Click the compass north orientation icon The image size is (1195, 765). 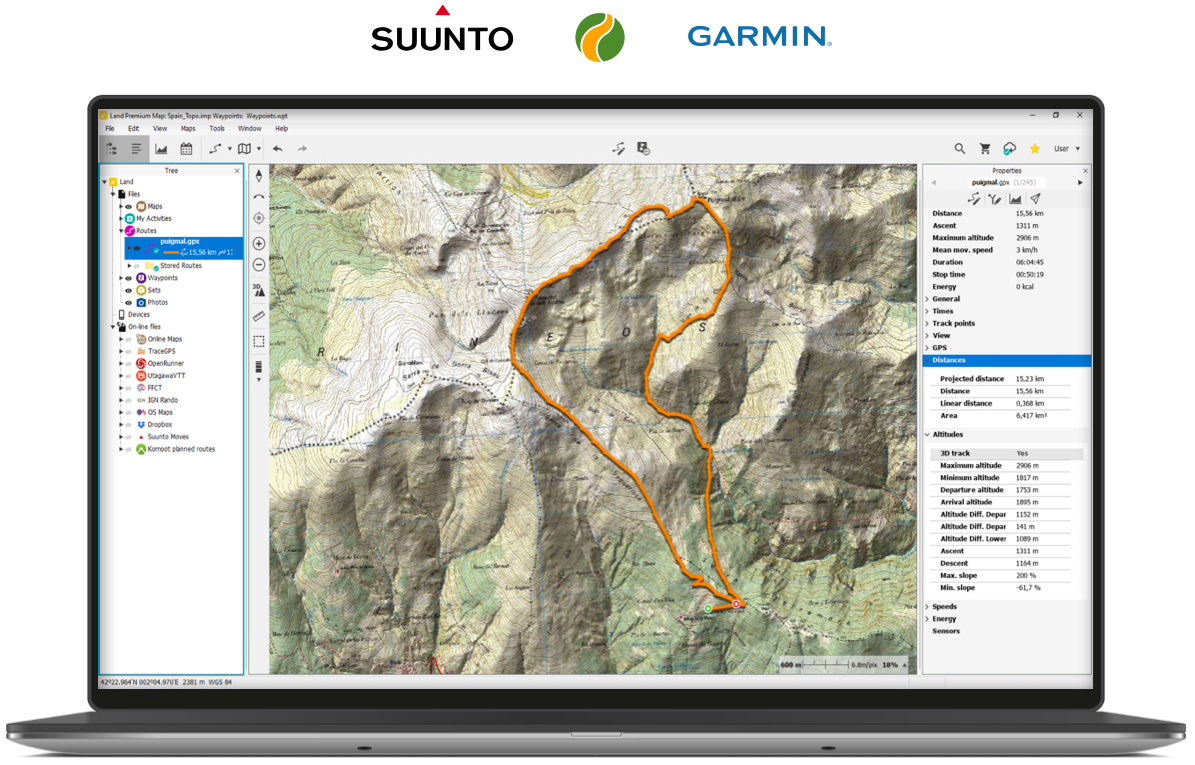[259, 176]
